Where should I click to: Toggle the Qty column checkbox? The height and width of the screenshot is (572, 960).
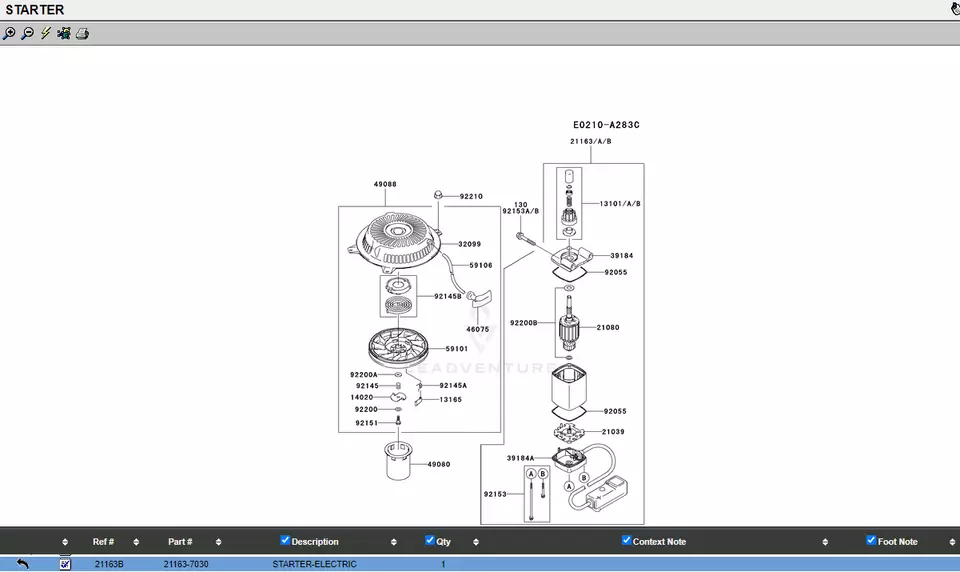pos(430,541)
